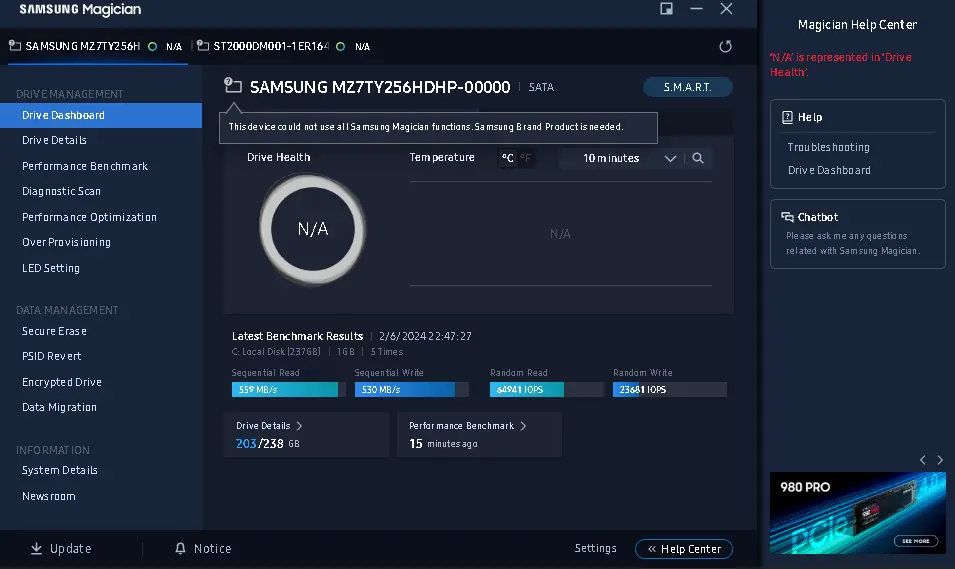Viewport: 955px width, 569px height.
Task: Switch temperature unit to °F
Action: tap(526, 158)
